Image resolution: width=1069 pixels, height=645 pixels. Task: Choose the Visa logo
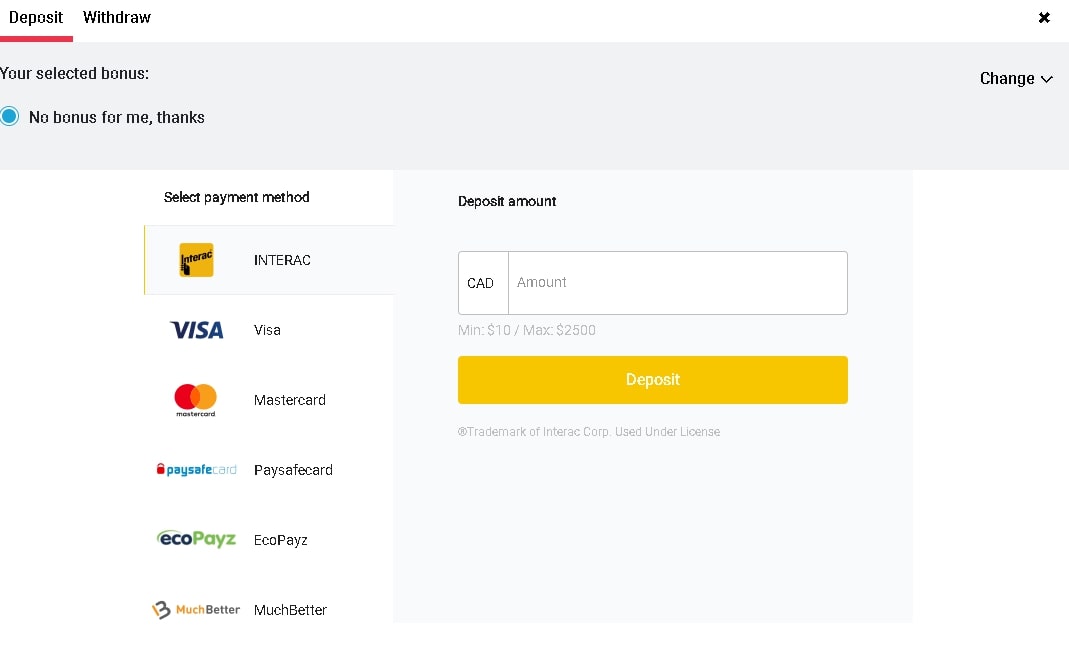[197, 330]
